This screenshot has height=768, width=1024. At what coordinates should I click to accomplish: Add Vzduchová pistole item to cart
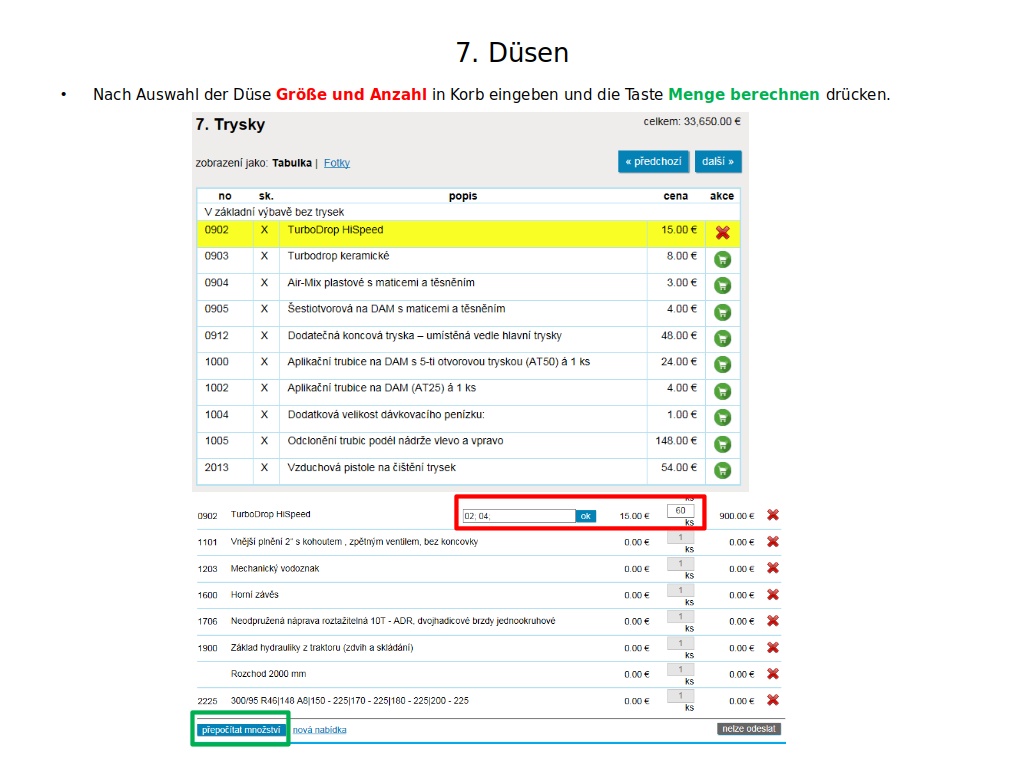722,470
